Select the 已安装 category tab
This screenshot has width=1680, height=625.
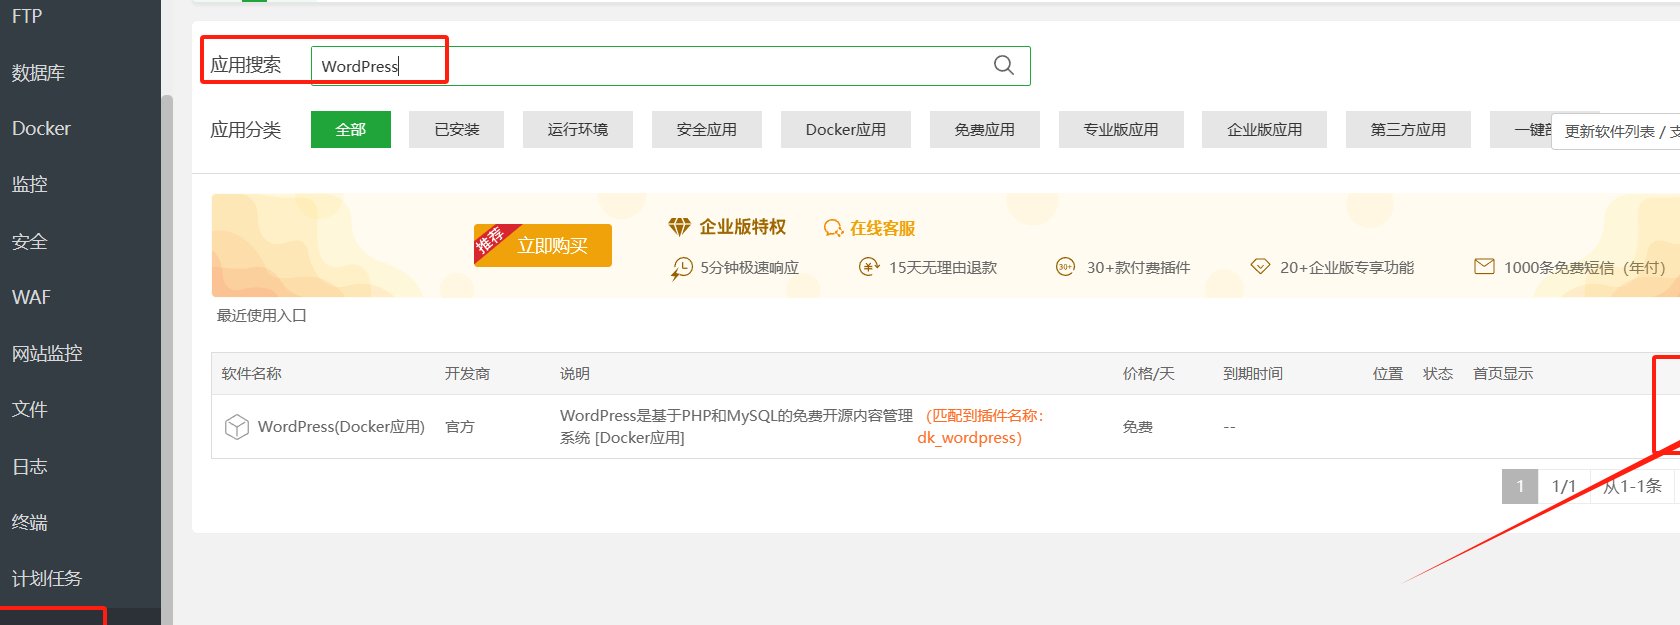pyautogui.click(x=457, y=129)
